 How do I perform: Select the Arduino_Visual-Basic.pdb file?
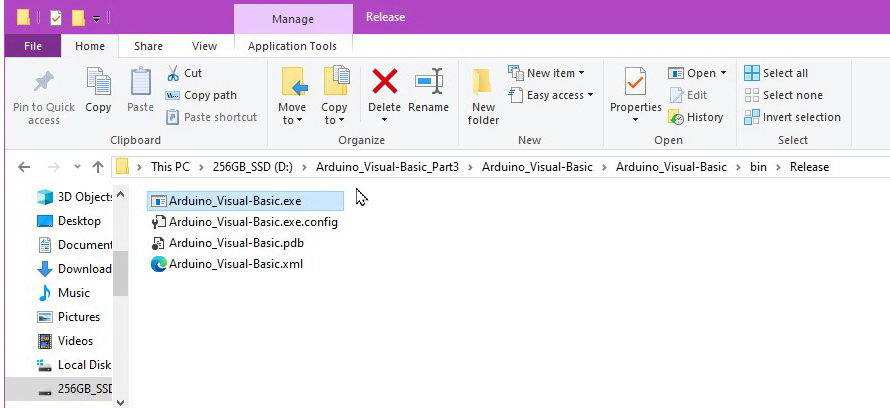[236, 243]
